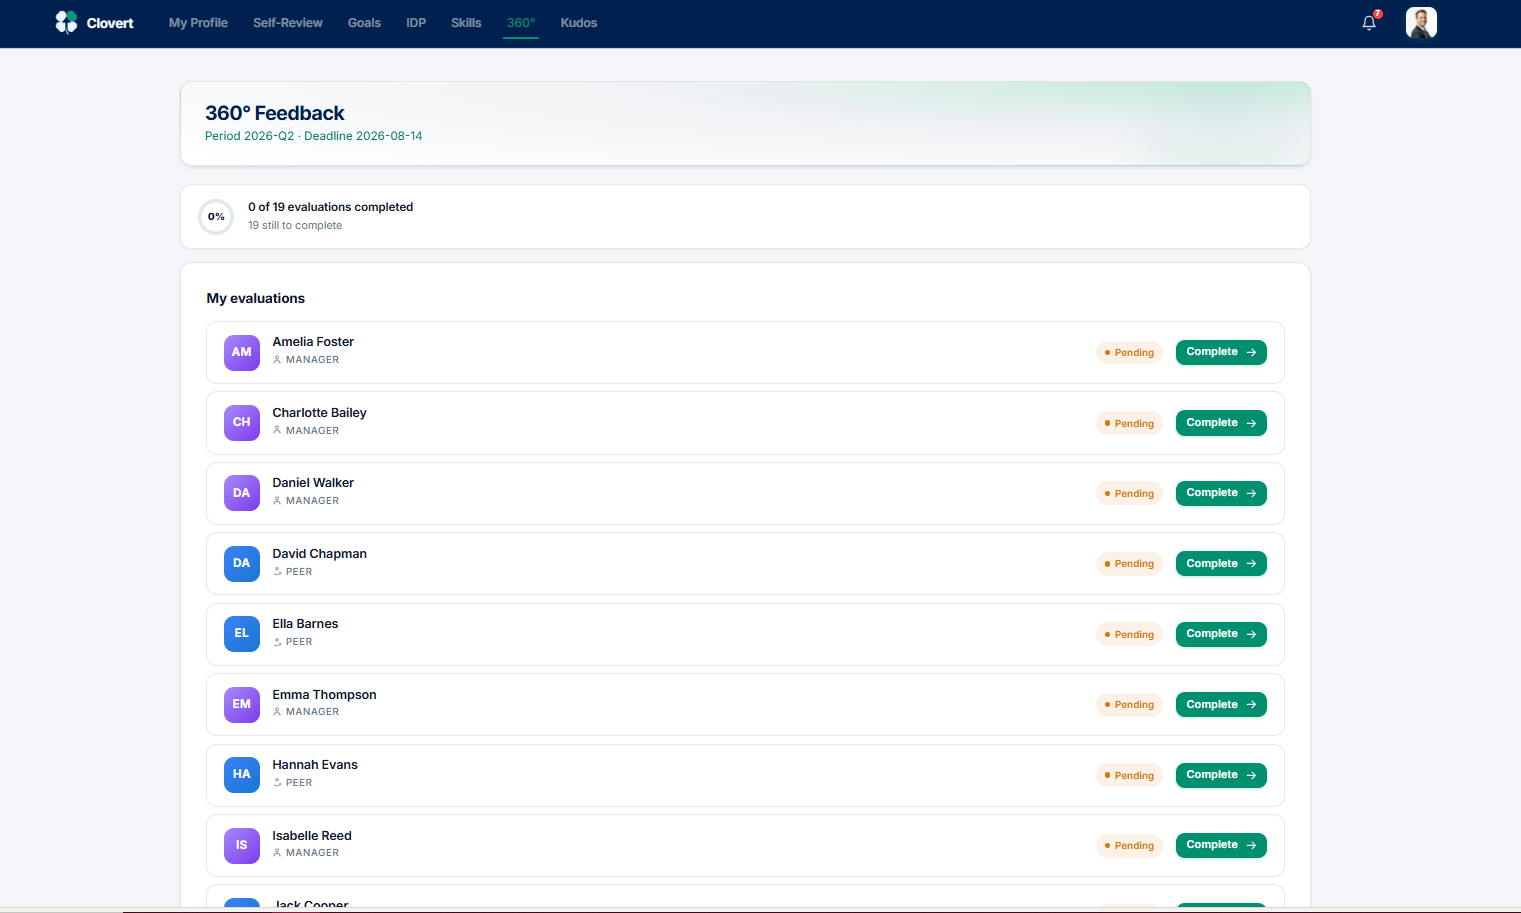Image resolution: width=1521 pixels, height=913 pixels.
Task: Click Hannah Evans's HA avatar badge
Action: 242,775
